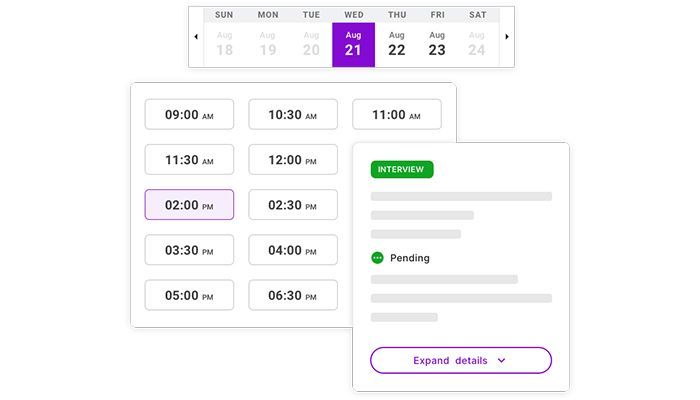
Task: Select the 03:30 PM time slot
Action: 189,250
